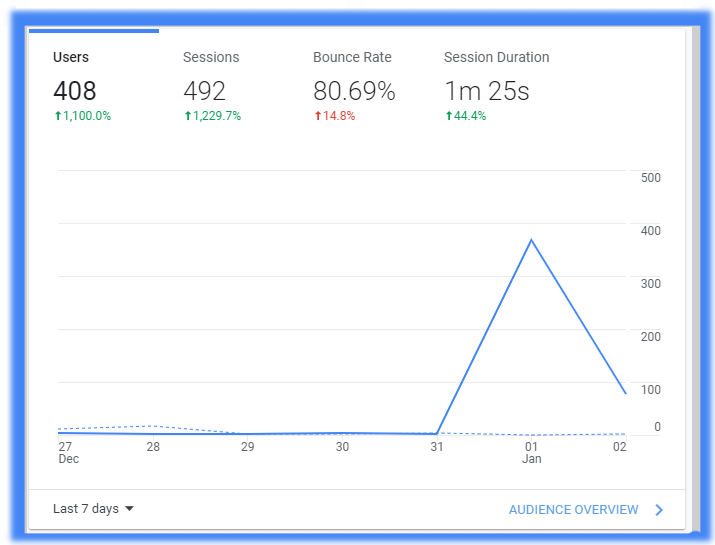715x545 pixels.
Task: Click the 1,229.7% sessions change percentage
Action: (x=217, y=116)
